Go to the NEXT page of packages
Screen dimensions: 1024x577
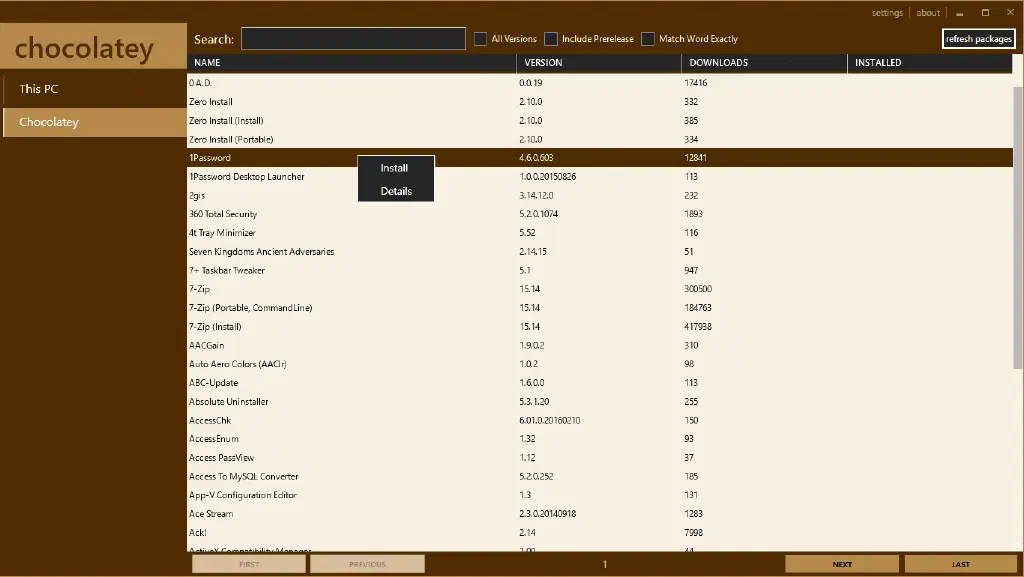(x=842, y=564)
